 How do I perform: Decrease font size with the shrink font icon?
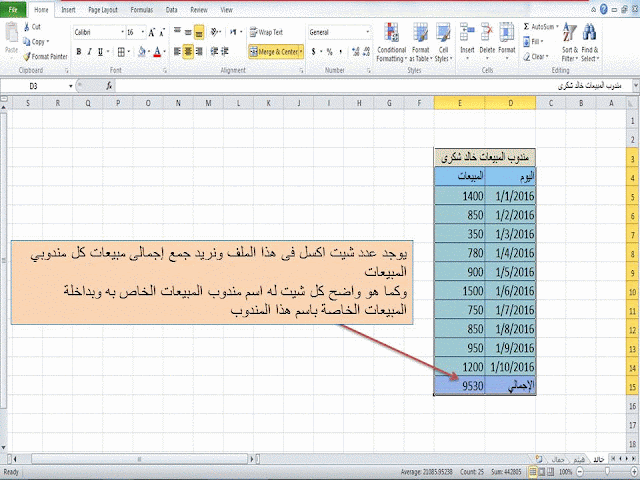click(x=162, y=32)
